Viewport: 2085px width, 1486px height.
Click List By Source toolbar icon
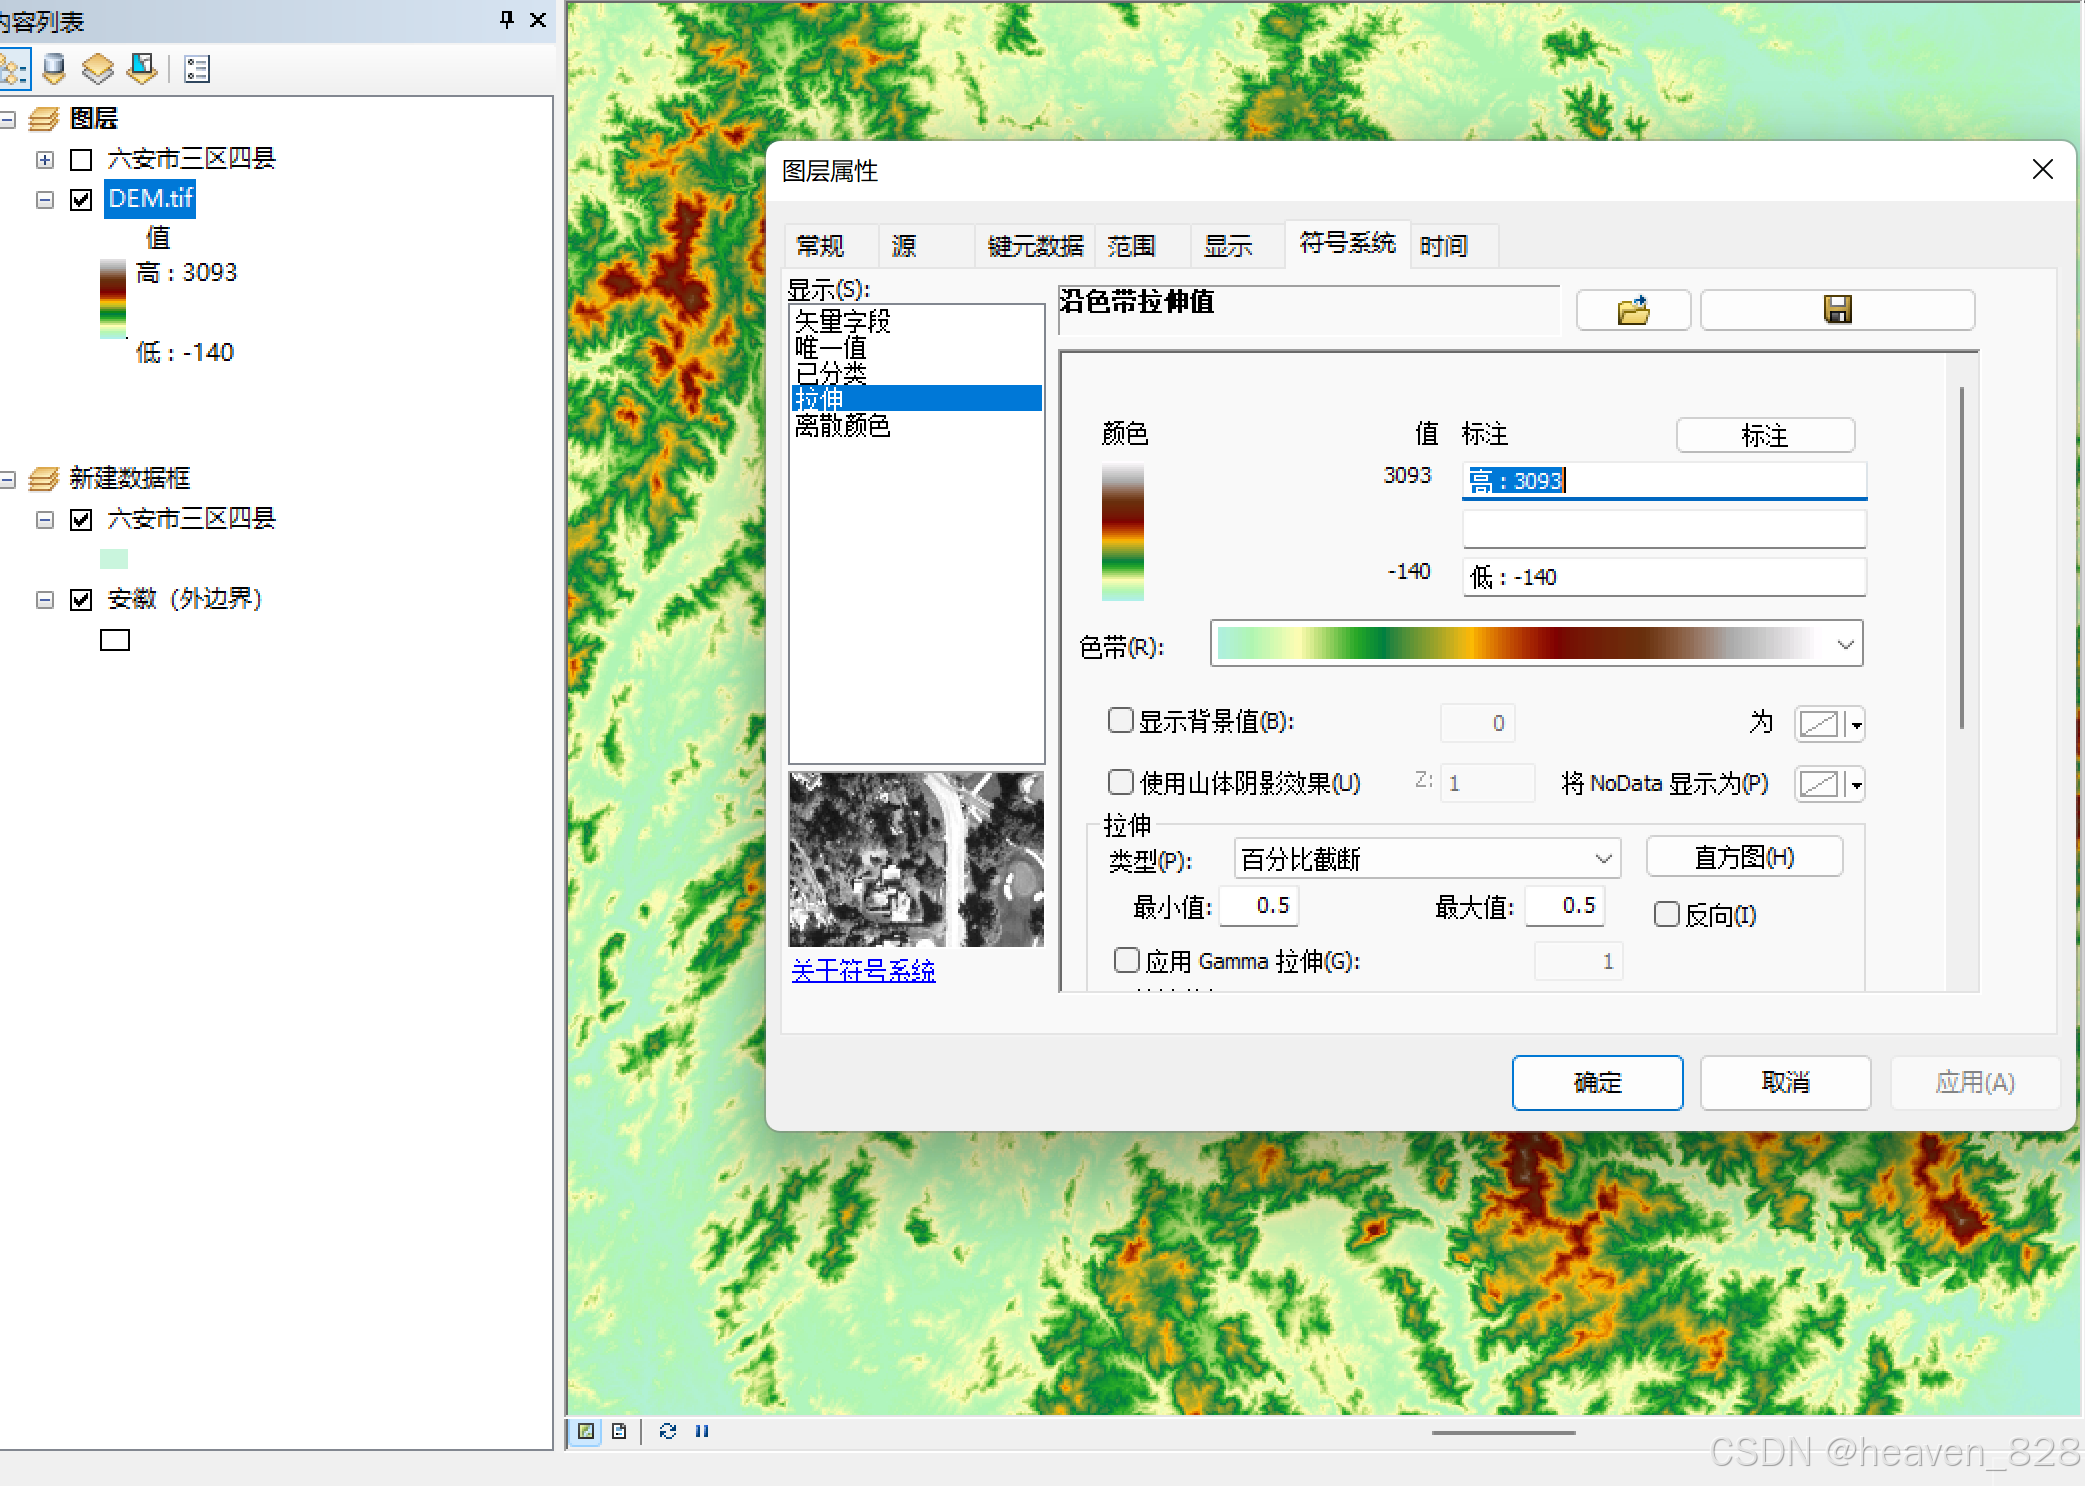click(x=54, y=69)
